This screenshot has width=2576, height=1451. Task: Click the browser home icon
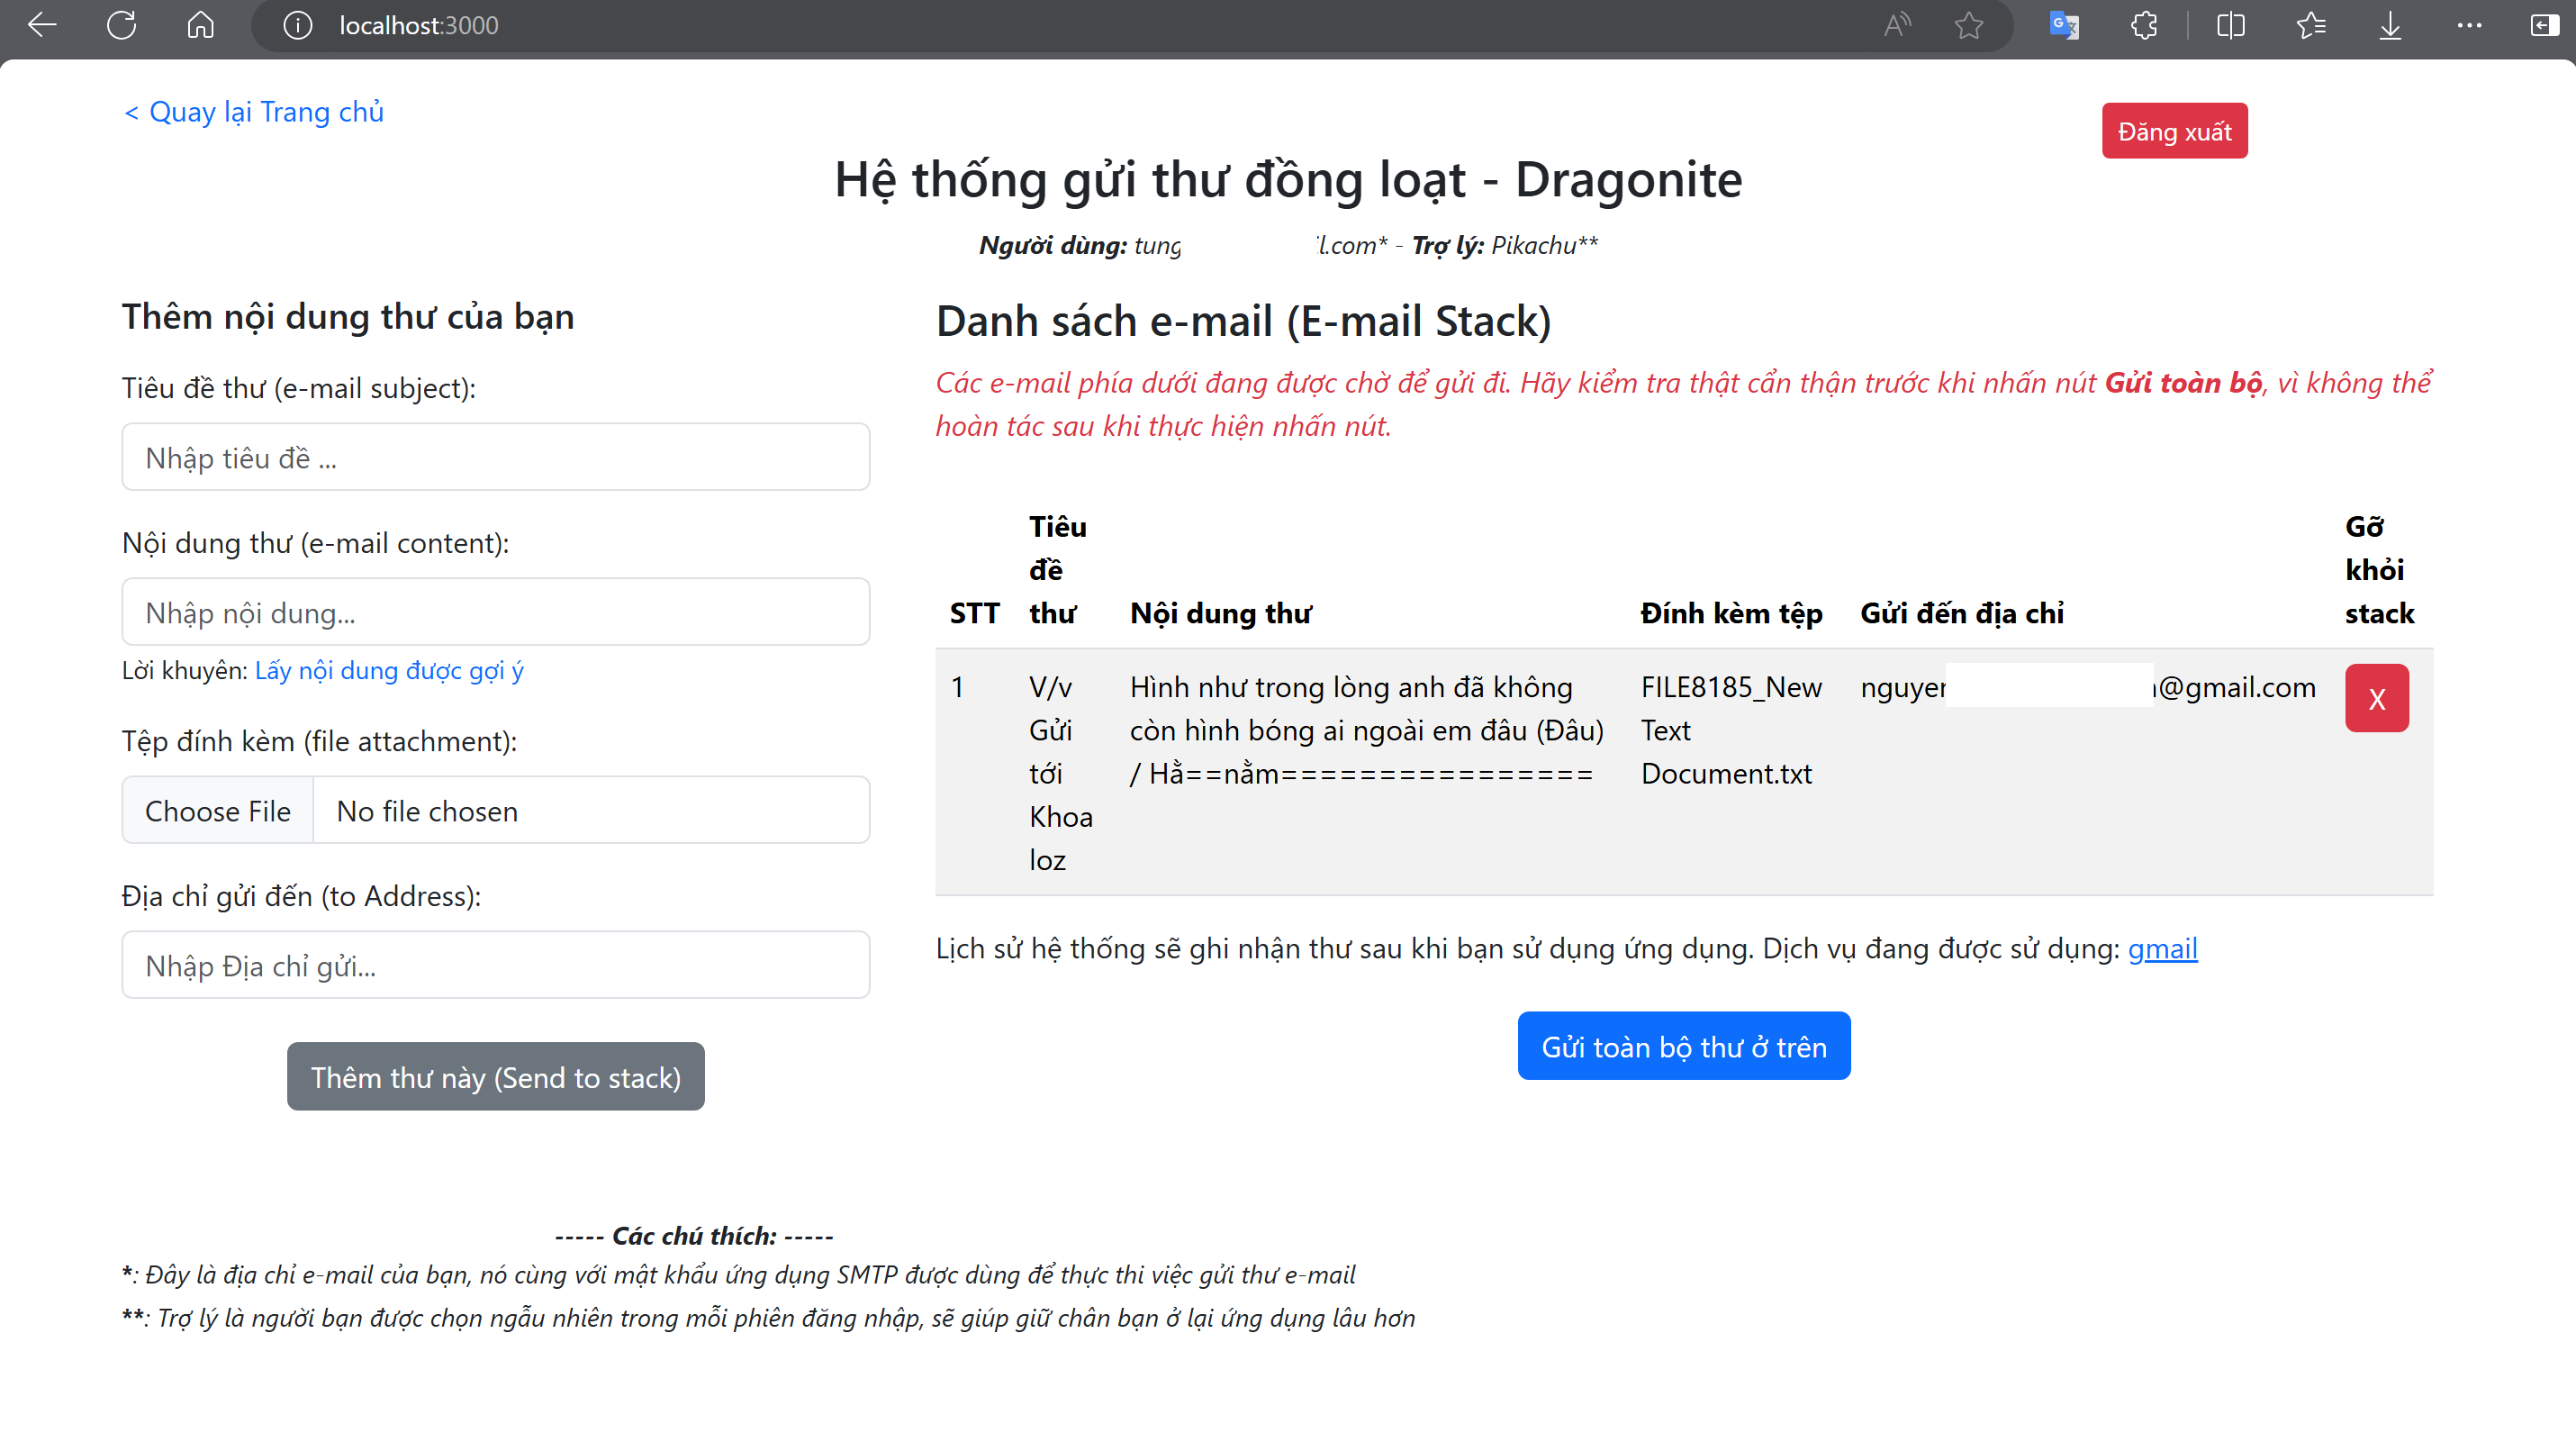tap(201, 25)
